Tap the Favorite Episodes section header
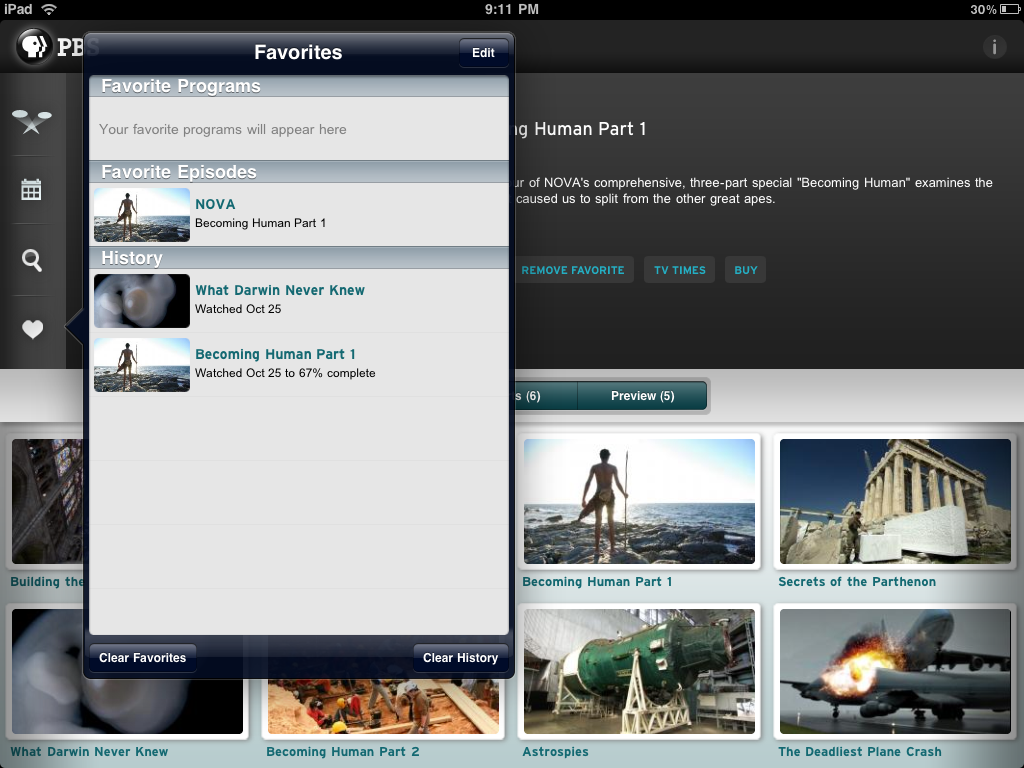Screen dimensions: 1024x768 pyautogui.click(x=298, y=172)
